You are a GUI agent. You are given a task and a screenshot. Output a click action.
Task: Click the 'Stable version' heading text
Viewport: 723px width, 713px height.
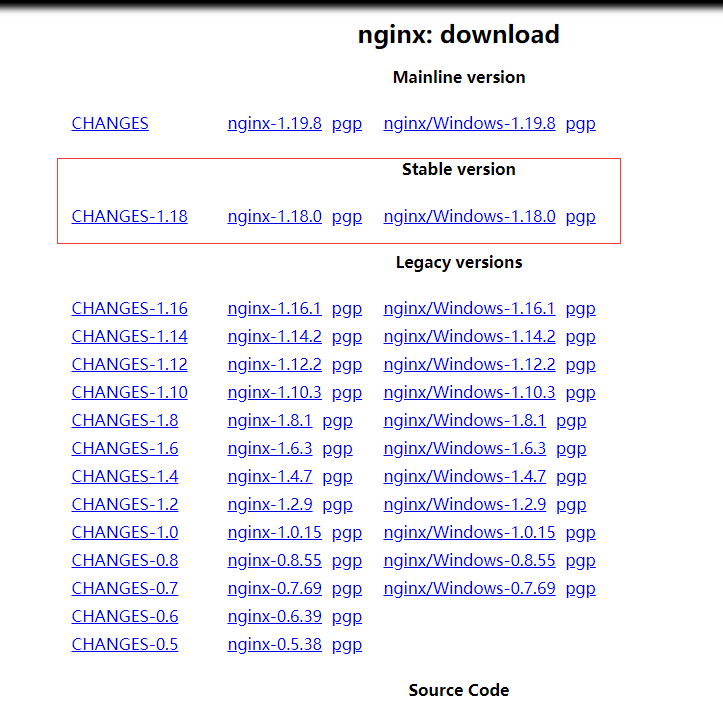click(459, 169)
